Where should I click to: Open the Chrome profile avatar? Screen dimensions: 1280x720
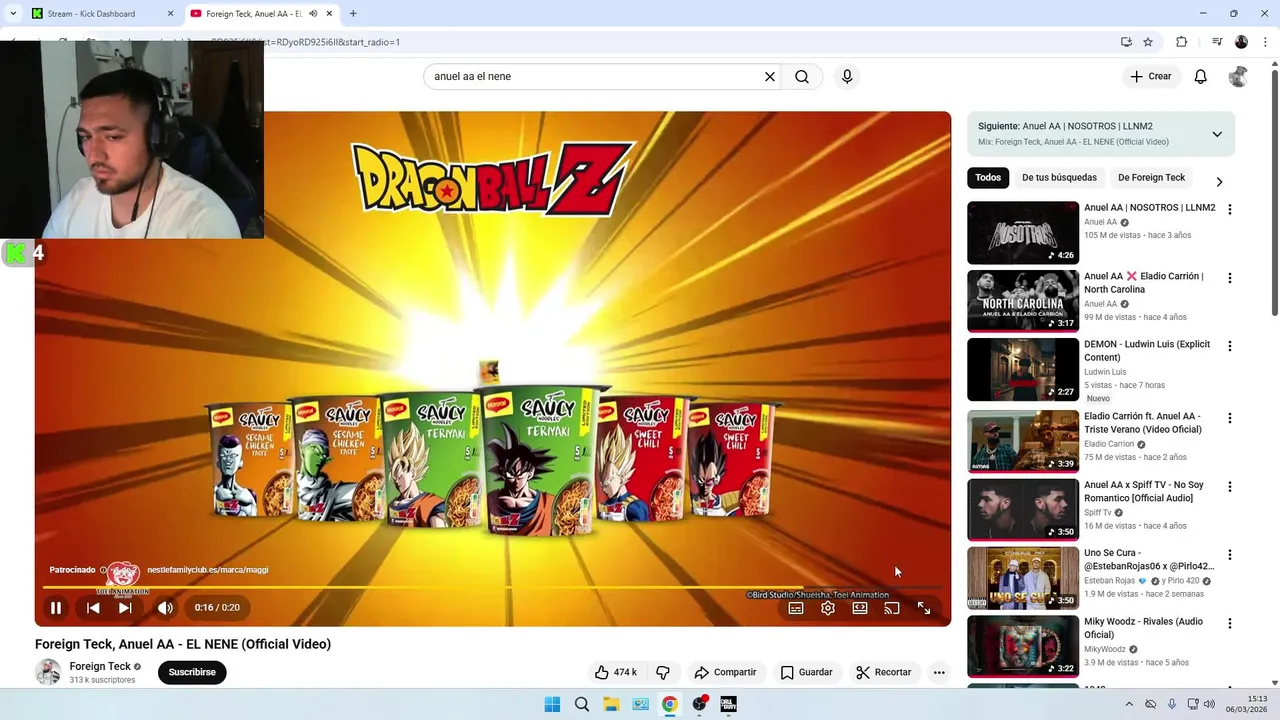pyautogui.click(x=1241, y=42)
